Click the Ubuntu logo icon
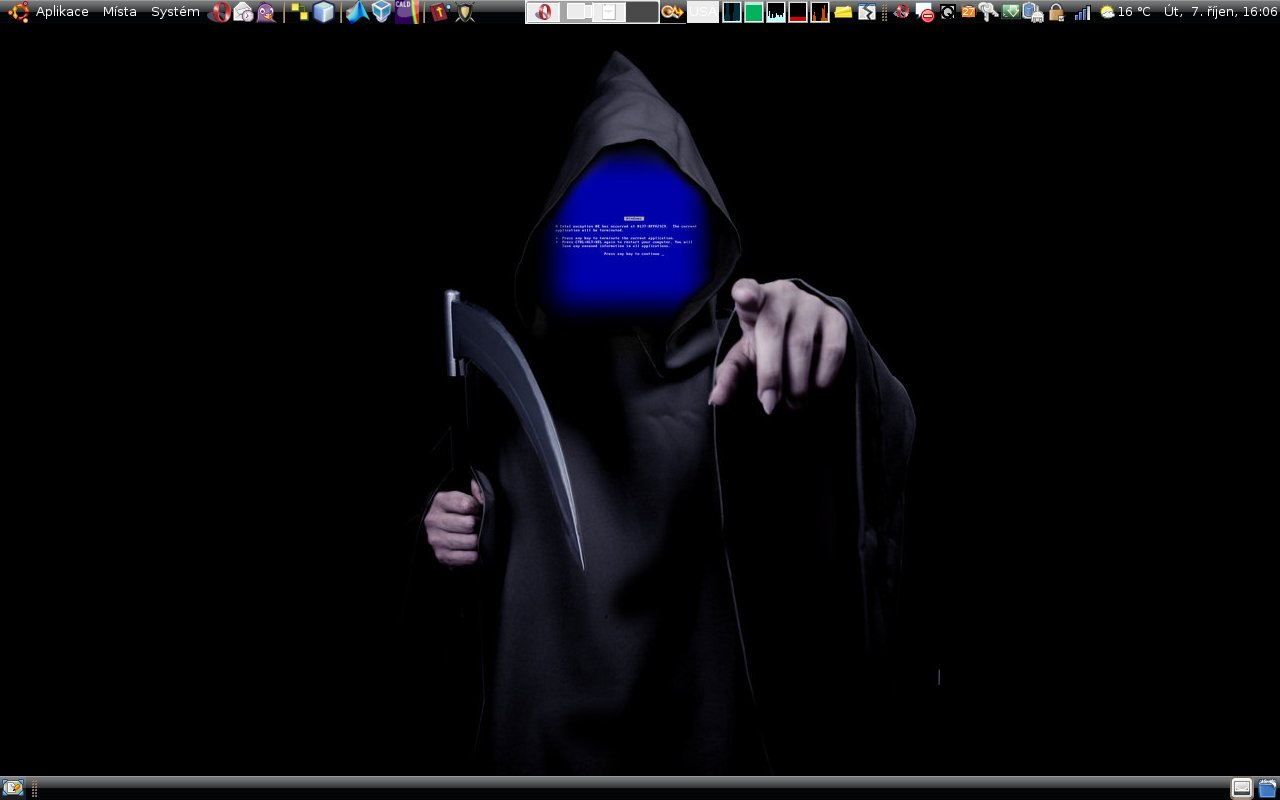The width and height of the screenshot is (1280, 800). (18, 12)
